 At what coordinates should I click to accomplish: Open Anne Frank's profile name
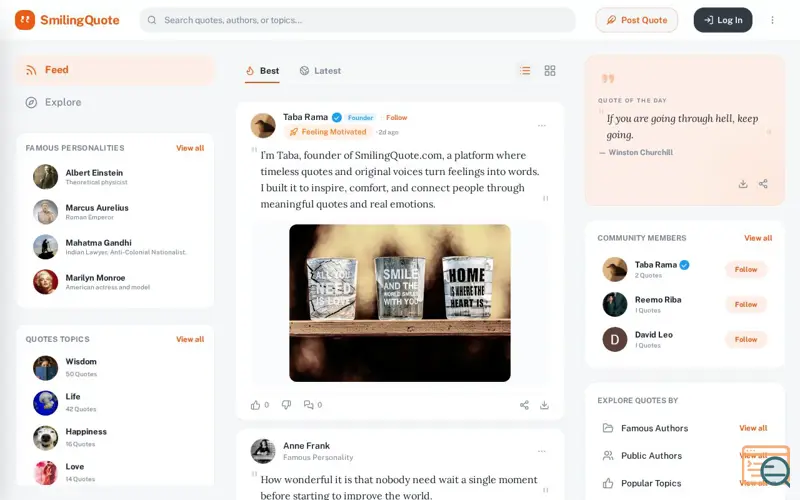[x=306, y=445]
